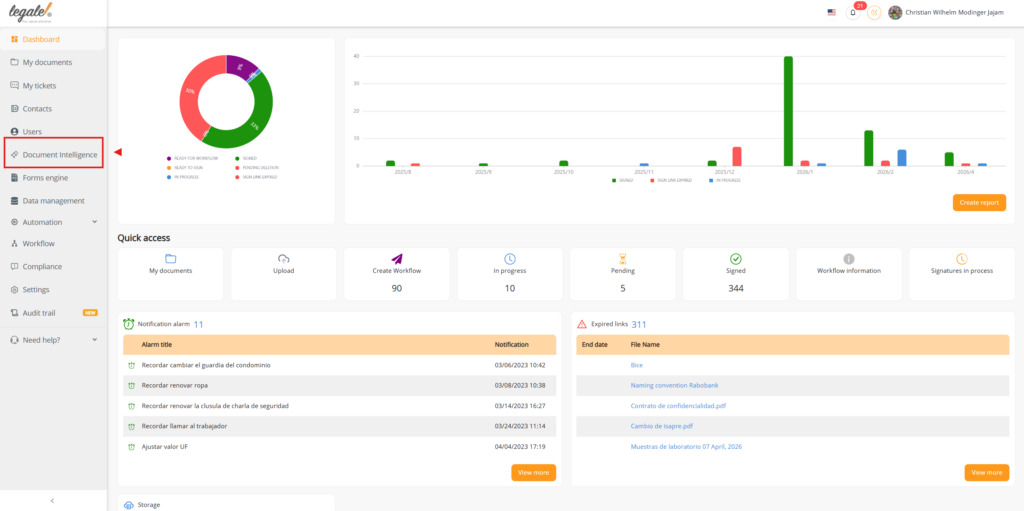This screenshot has width=1024, height=511.
Task: Toggle SIGN LINK EXPIRED legend in donut chart
Action: pos(256,176)
